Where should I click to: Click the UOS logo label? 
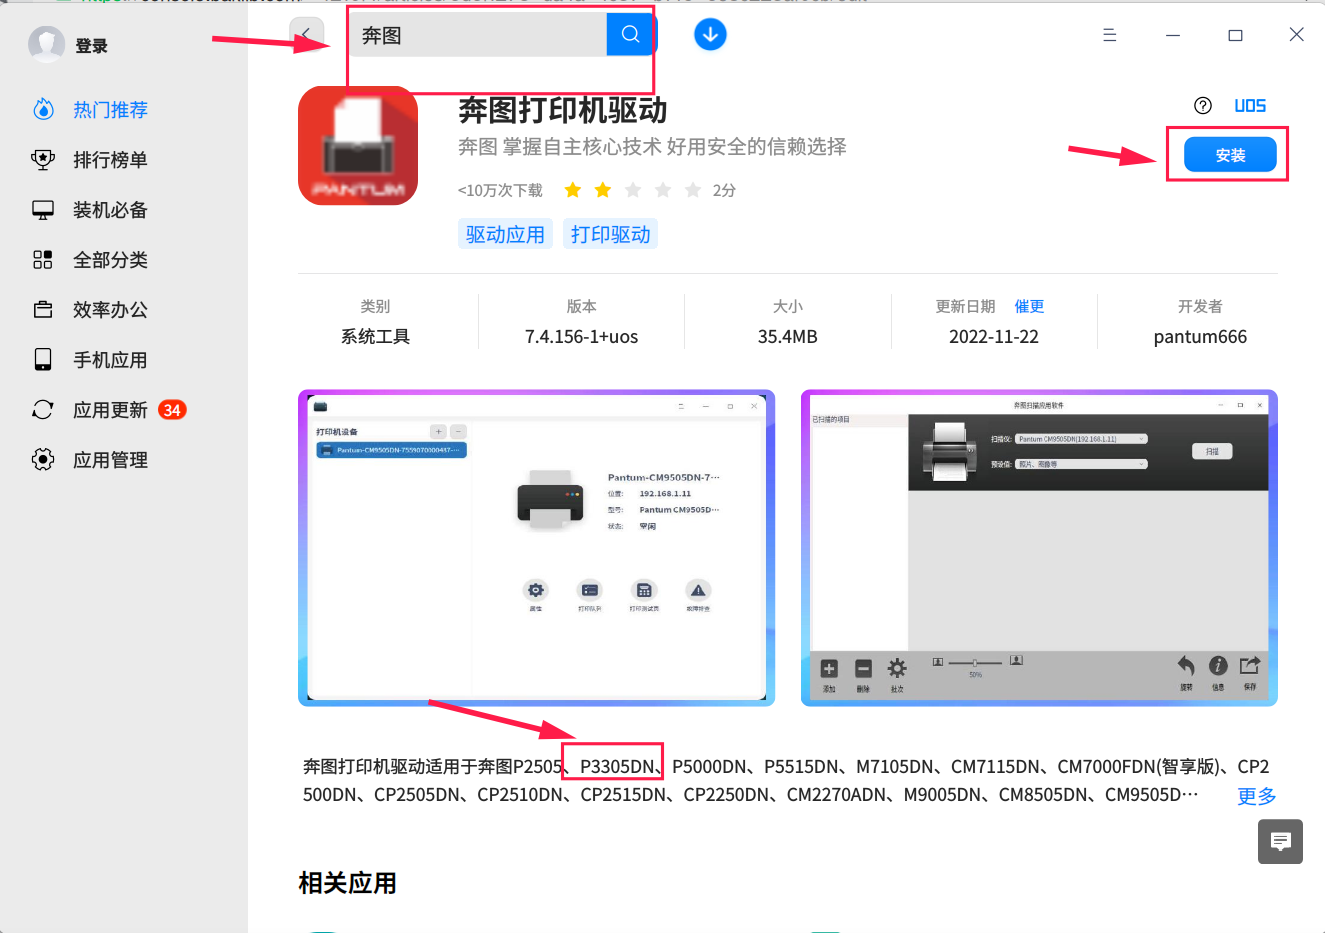click(1250, 106)
